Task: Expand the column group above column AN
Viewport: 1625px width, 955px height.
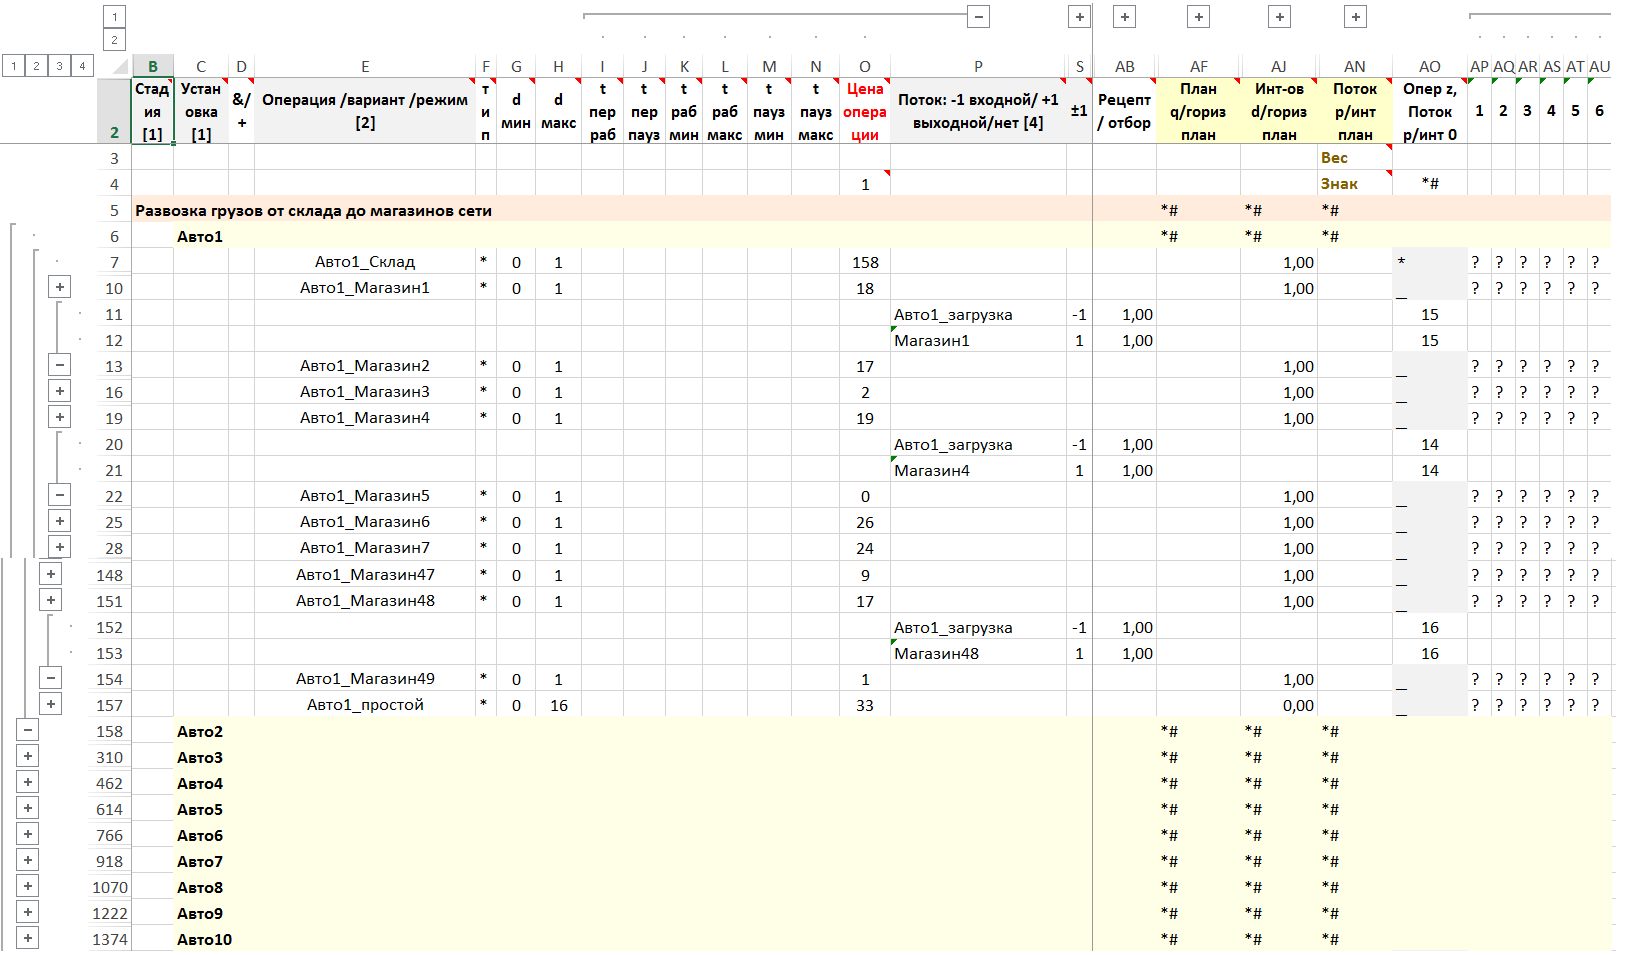Action: click(x=1355, y=16)
